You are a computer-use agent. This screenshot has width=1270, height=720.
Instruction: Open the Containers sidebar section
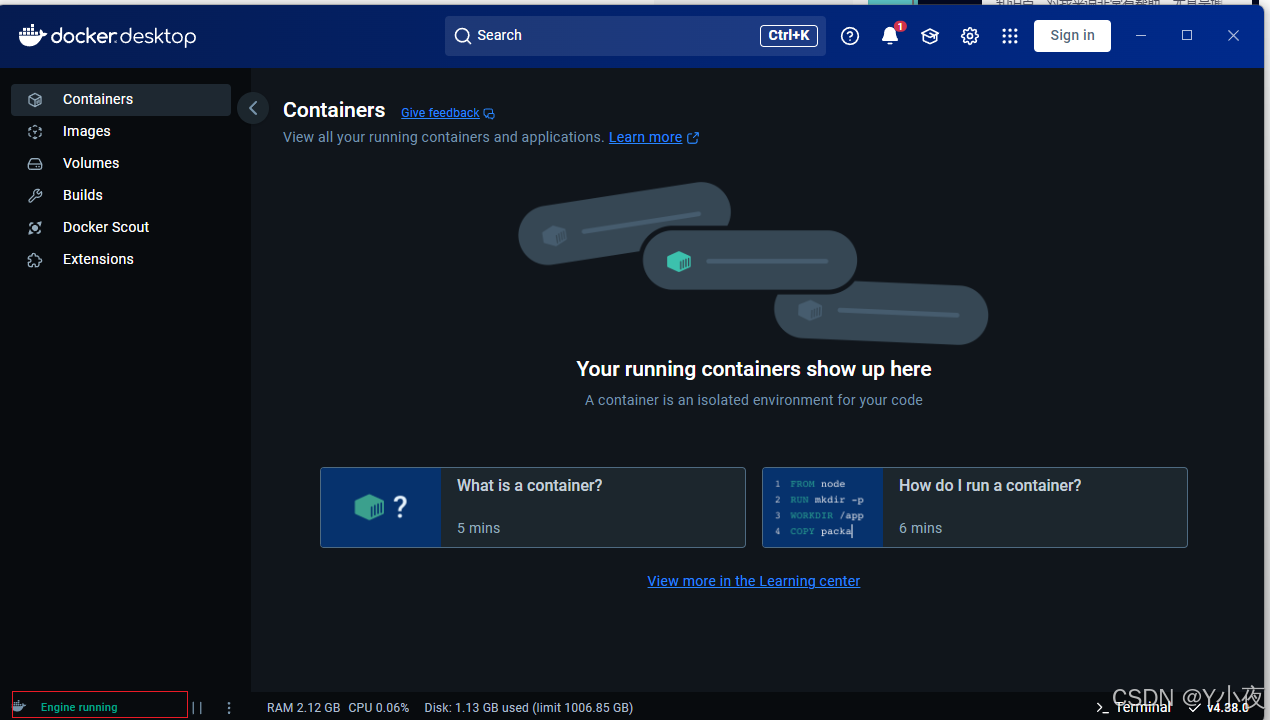coord(121,99)
